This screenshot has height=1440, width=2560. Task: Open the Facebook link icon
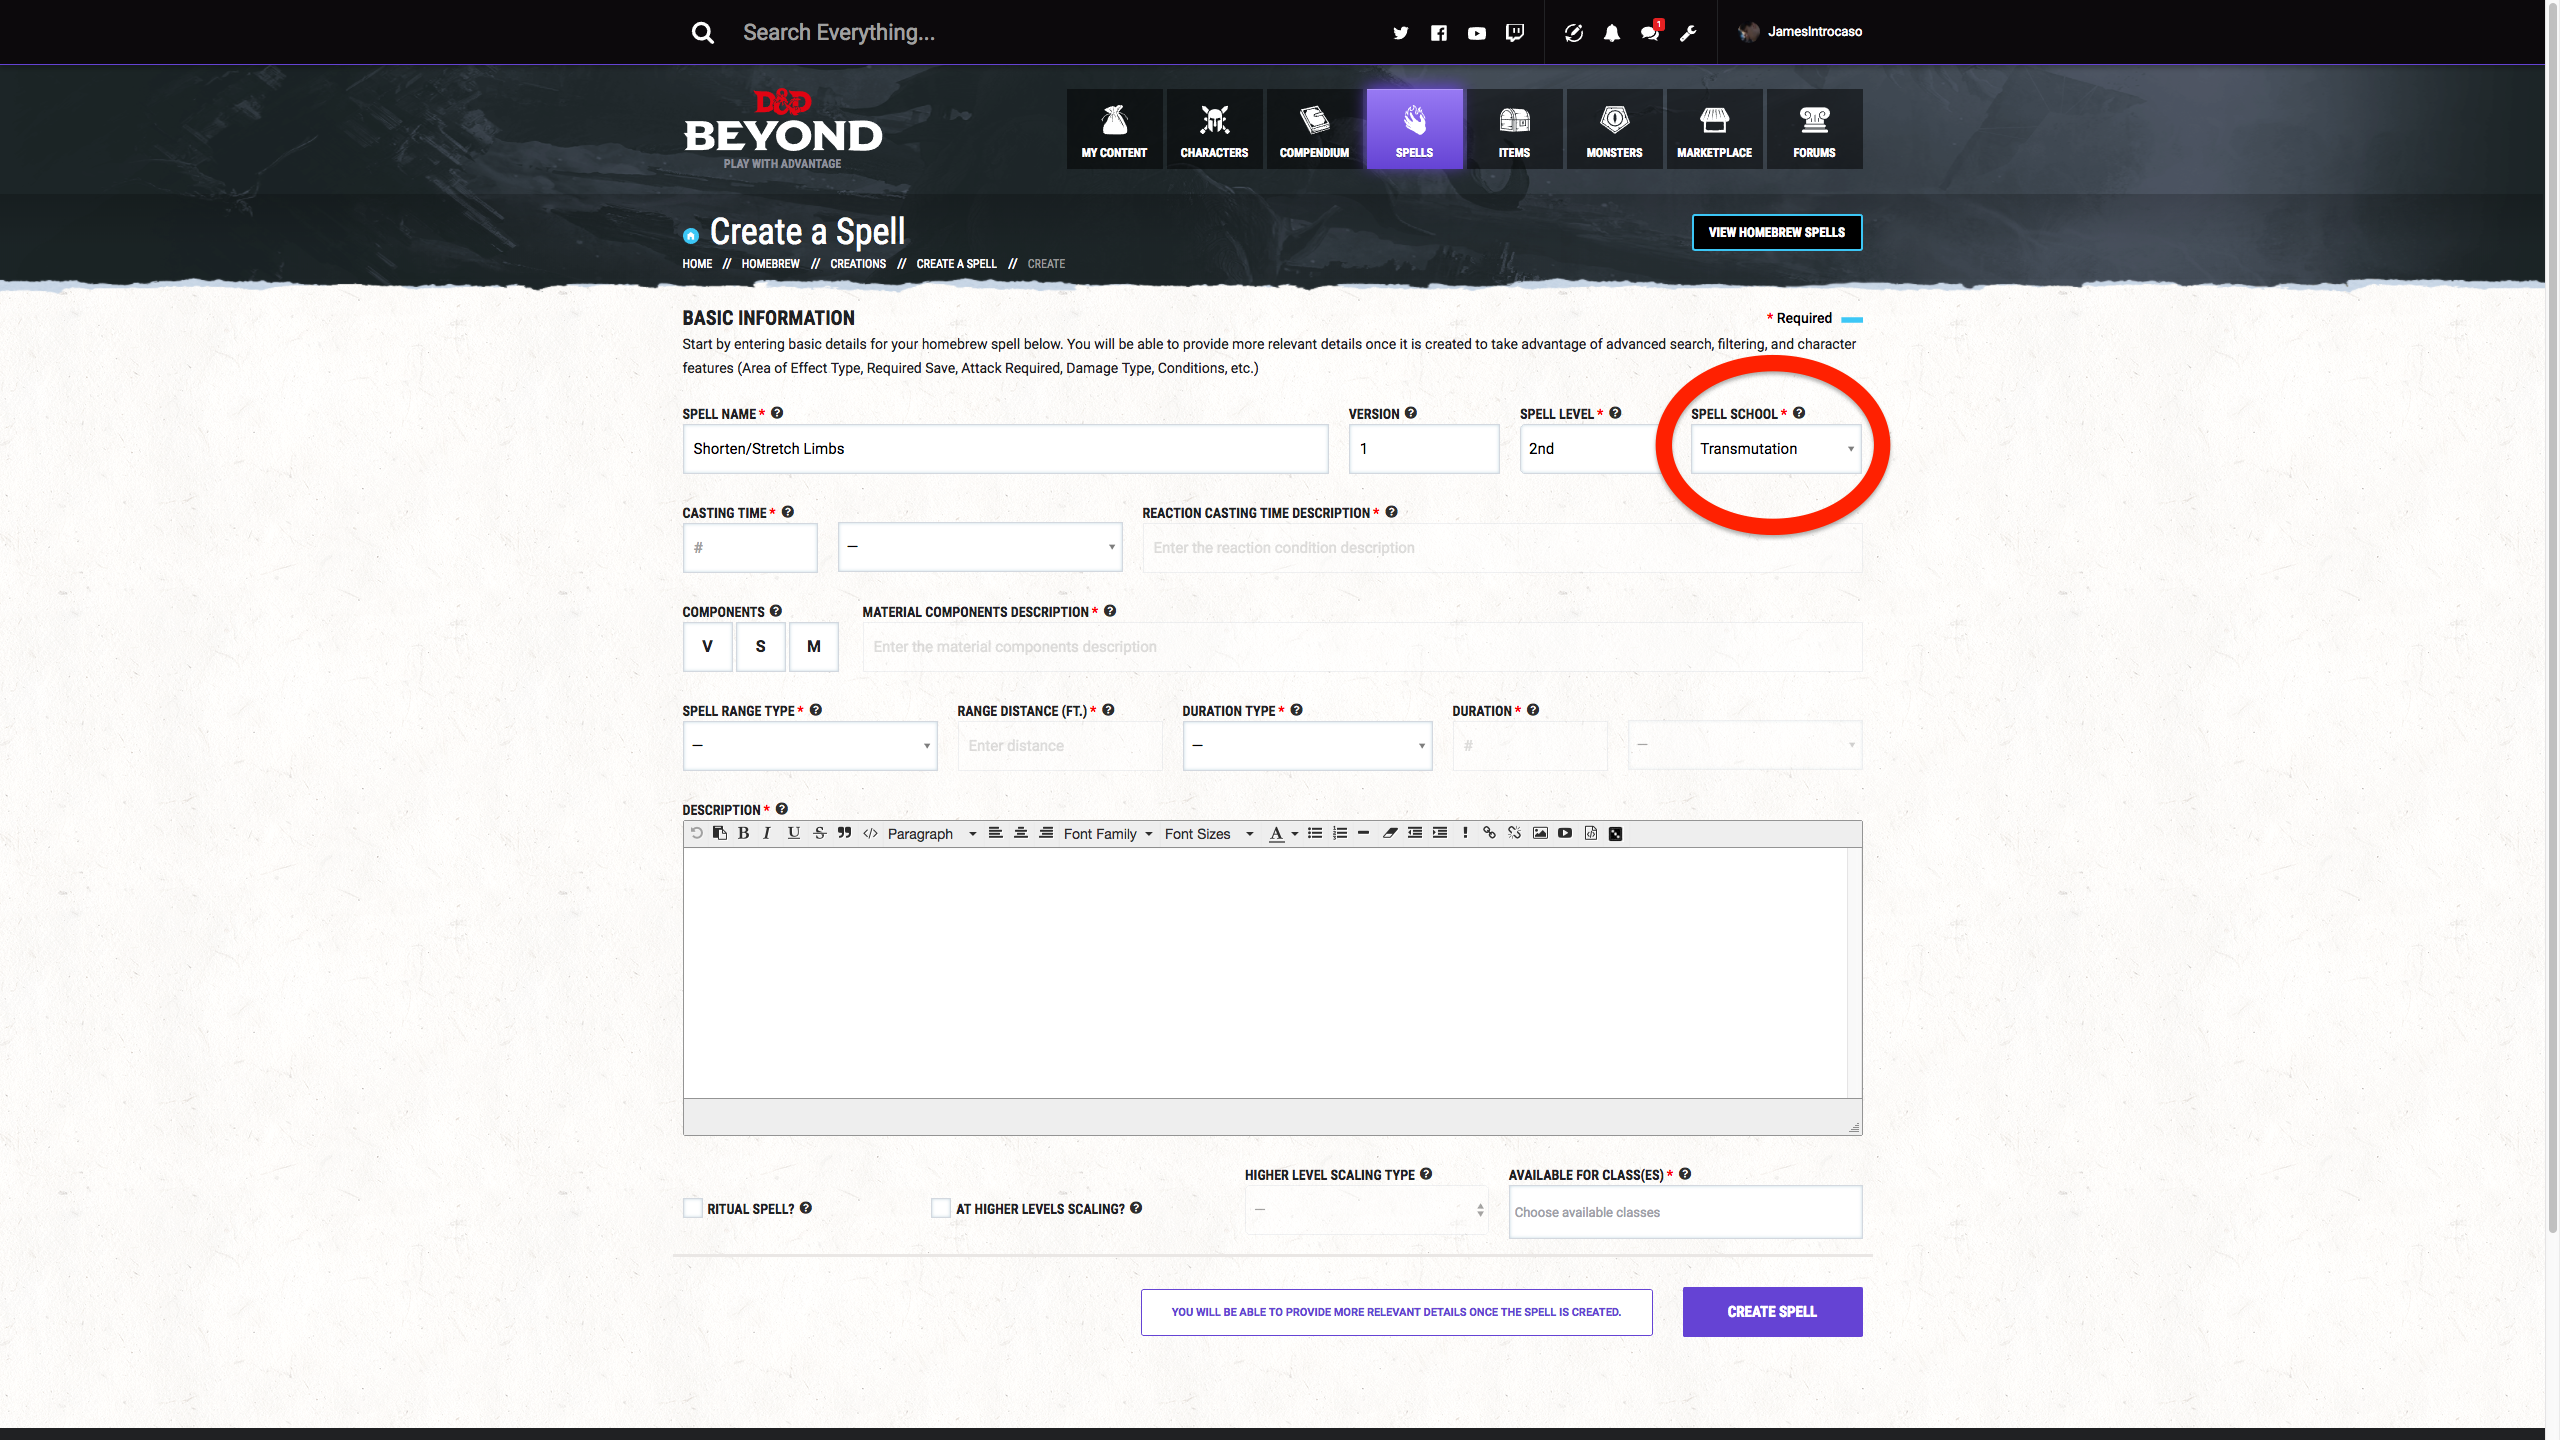(1438, 33)
